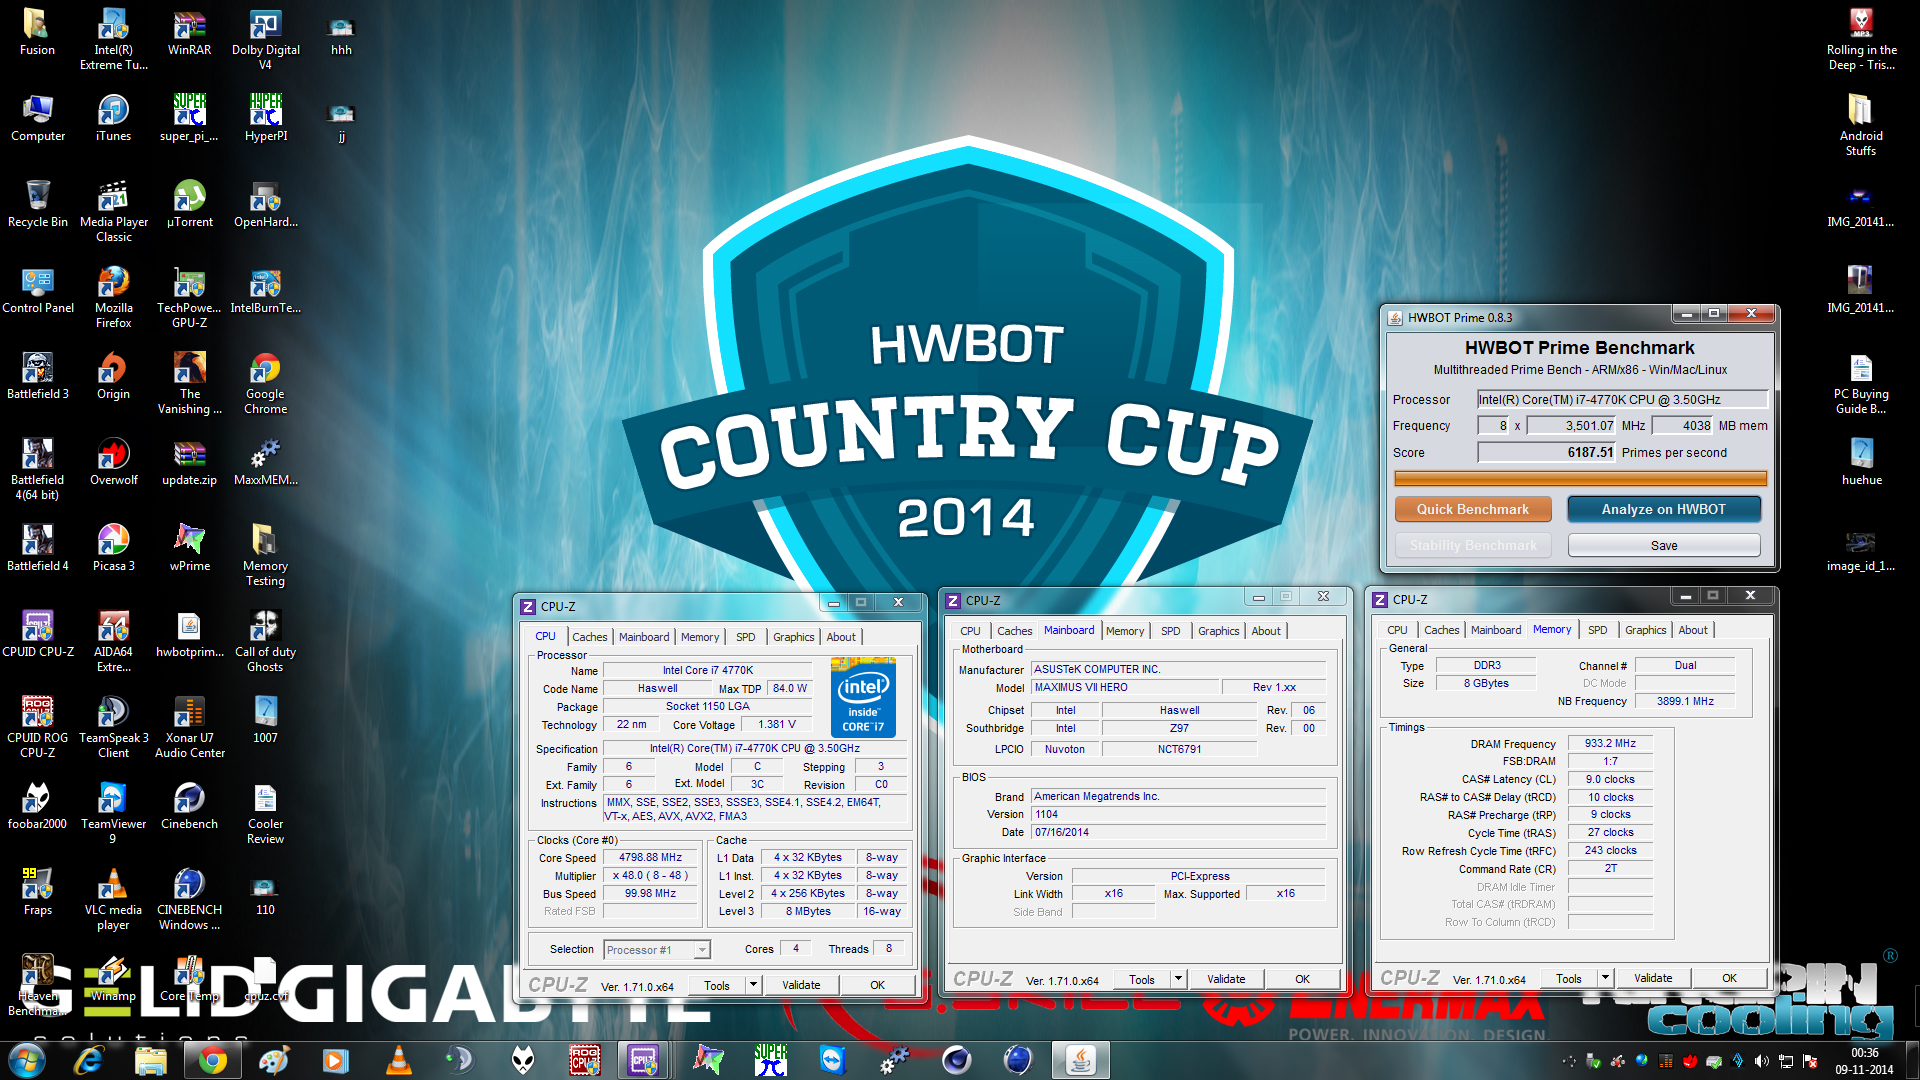Select VLC media player desktop icon

click(x=113, y=899)
